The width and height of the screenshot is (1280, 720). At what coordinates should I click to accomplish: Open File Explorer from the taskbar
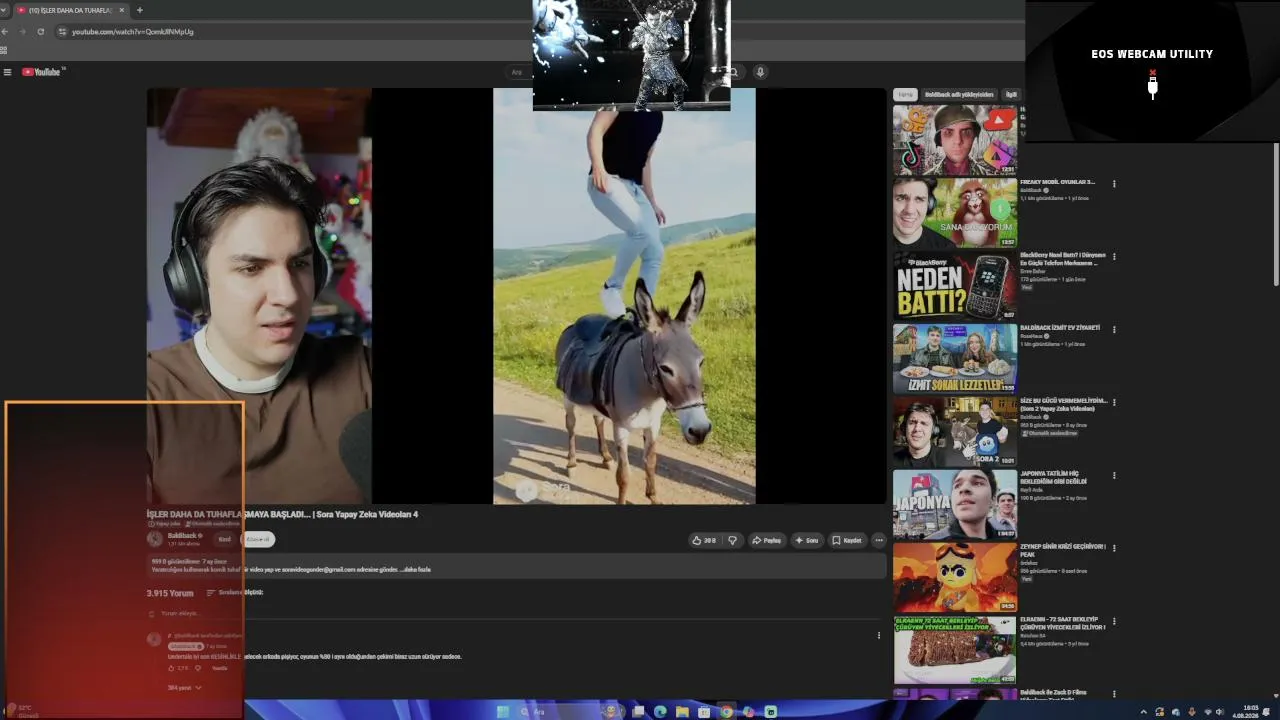pyautogui.click(x=682, y=712)
